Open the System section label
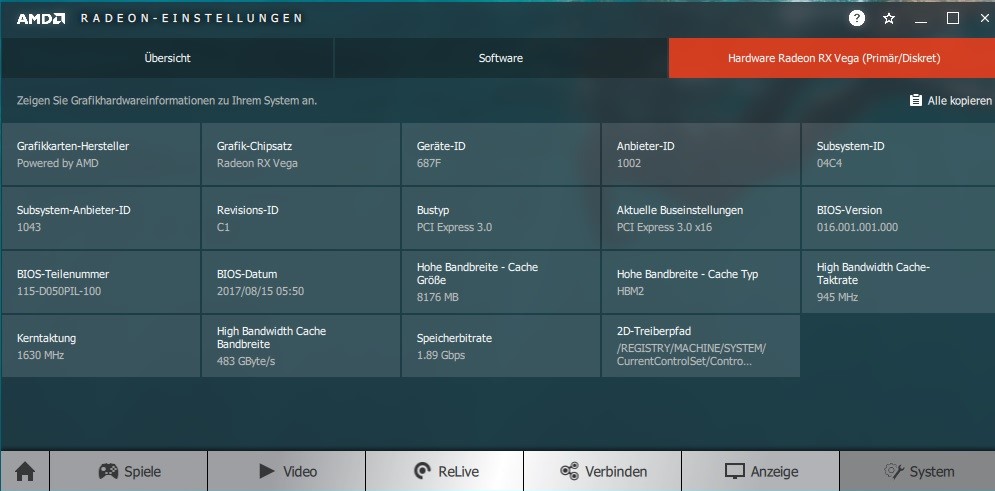 [x=932, y=472]
